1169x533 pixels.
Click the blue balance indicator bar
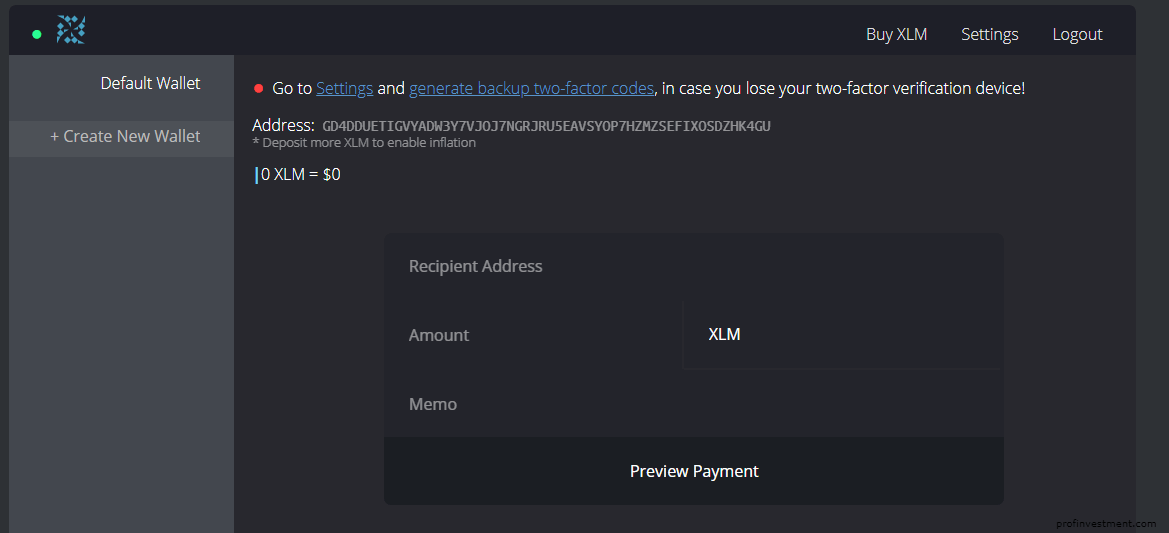tap(256, 176)
